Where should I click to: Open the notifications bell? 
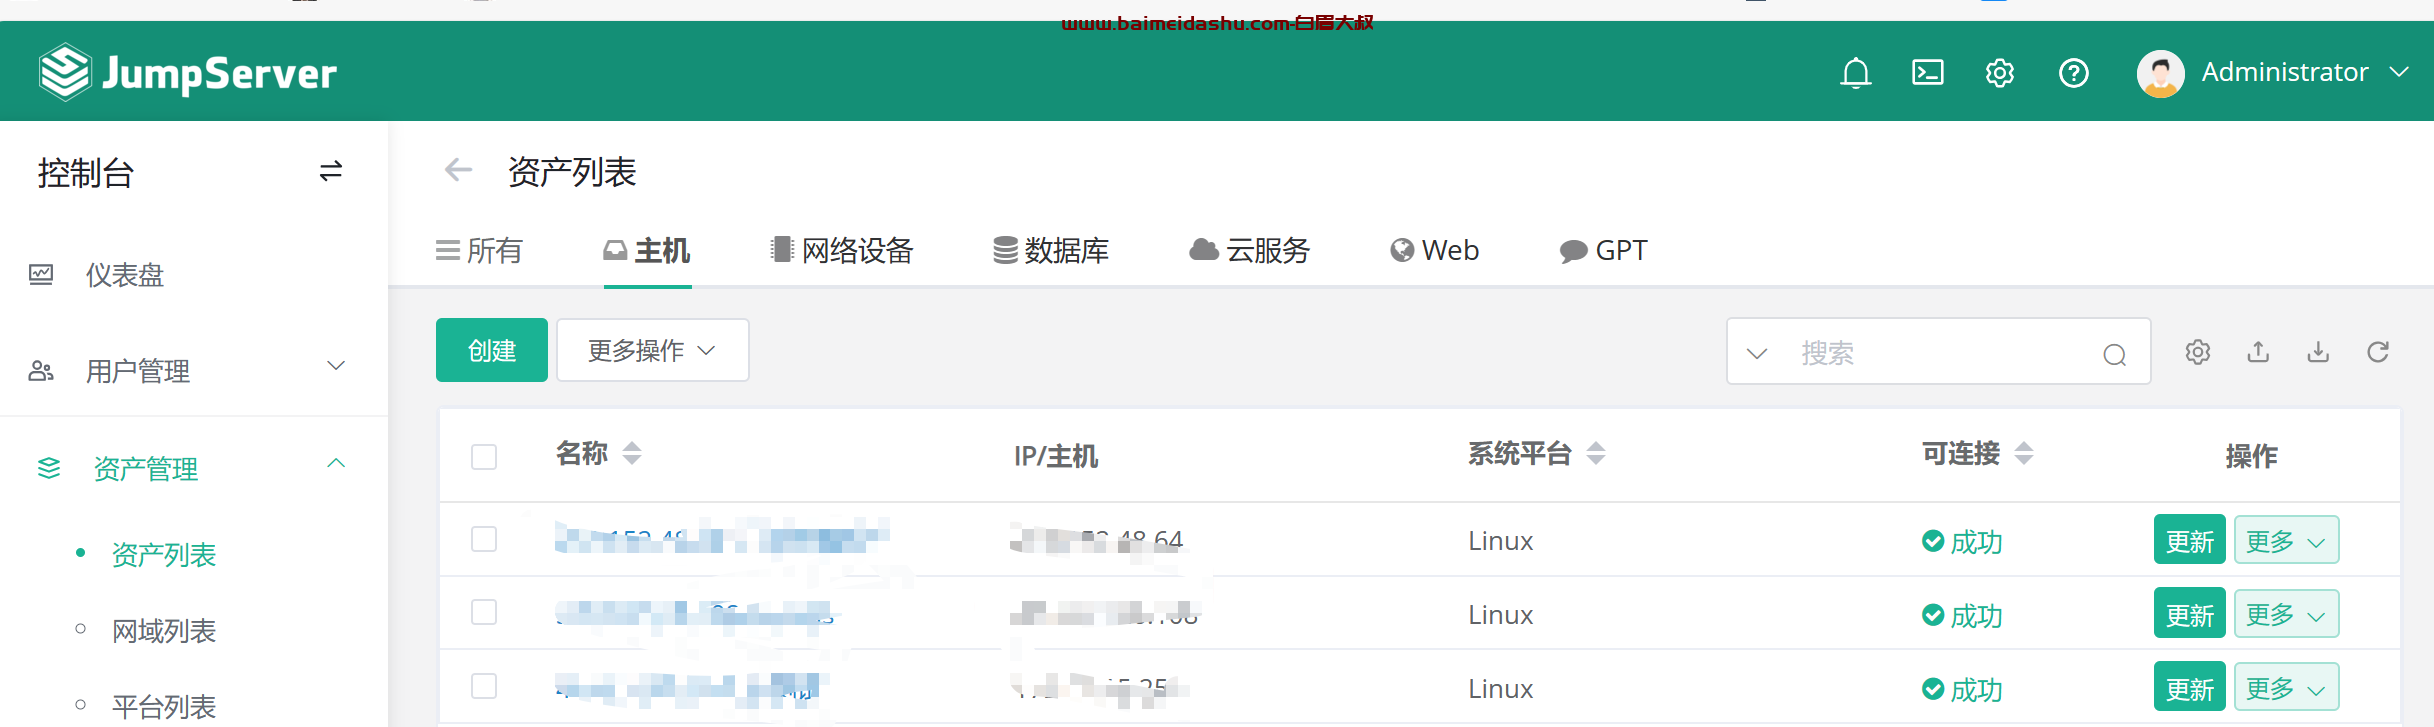(1855, 73)
